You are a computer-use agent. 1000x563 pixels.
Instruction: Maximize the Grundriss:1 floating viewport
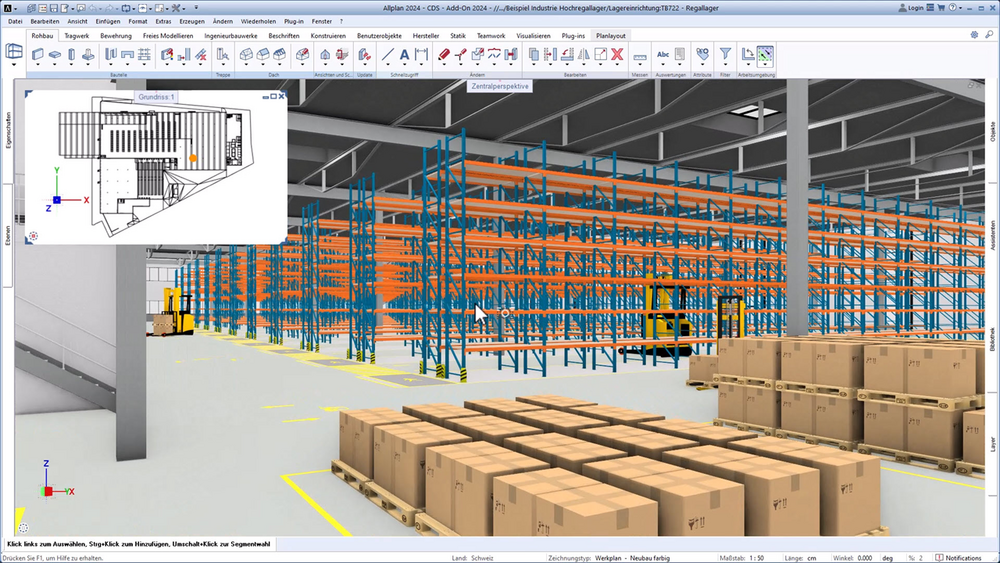pyautogui.click(x=274, y=96)
